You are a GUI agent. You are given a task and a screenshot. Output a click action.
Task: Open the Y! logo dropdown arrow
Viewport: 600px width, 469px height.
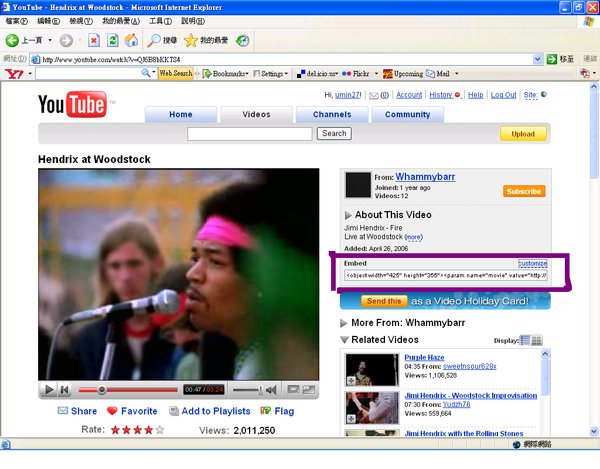[x=30, y=73]
